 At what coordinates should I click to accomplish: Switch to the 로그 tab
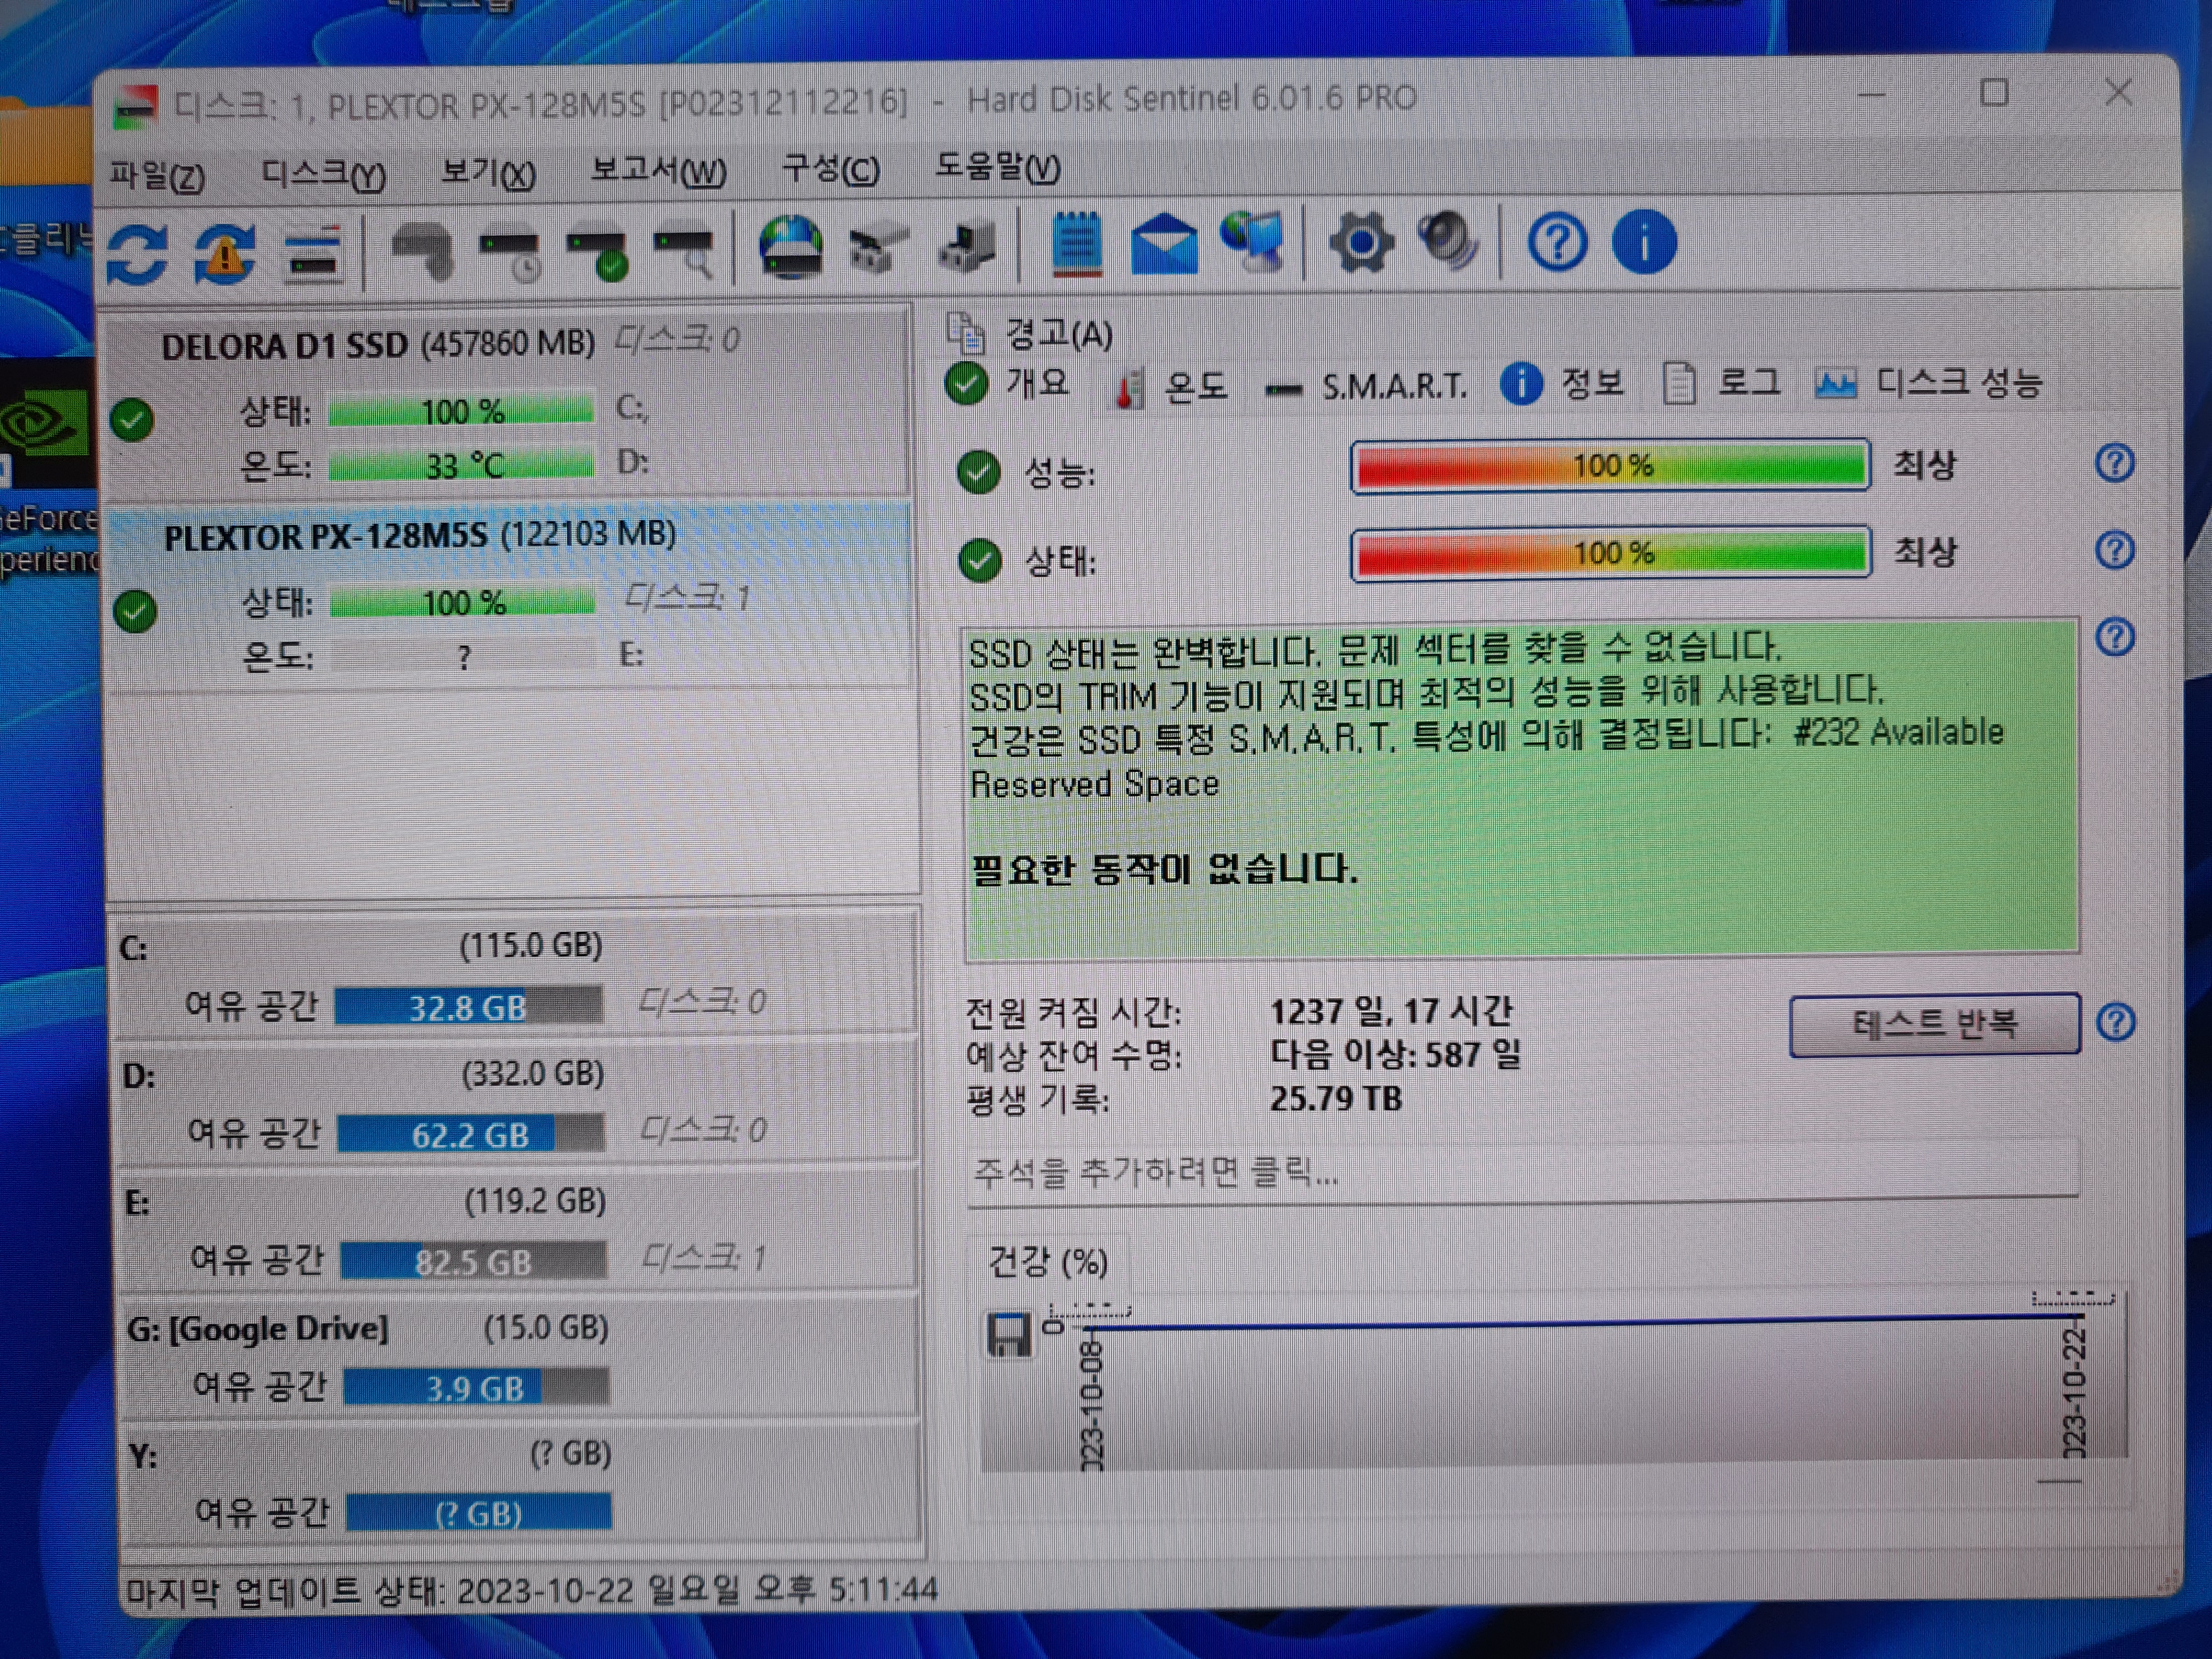coord(1721,382)
